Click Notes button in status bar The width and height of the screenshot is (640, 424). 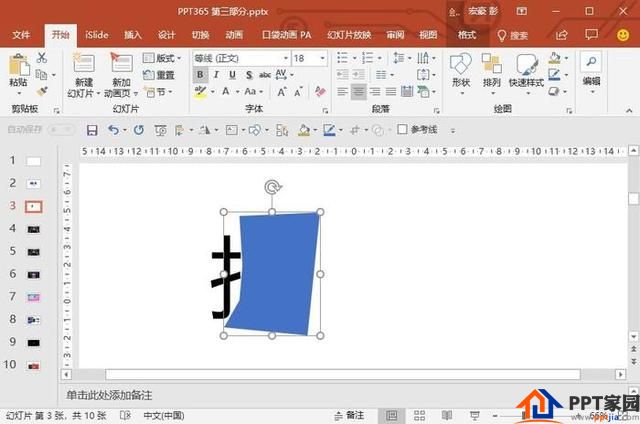click(x=349, y=415)
